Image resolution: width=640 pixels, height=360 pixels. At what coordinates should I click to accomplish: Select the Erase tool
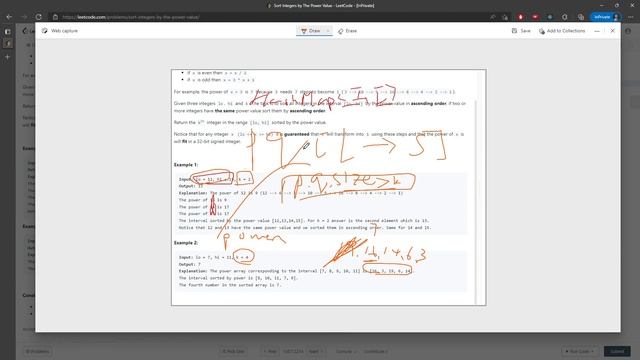pyautogui.click(x=347, y=31)
